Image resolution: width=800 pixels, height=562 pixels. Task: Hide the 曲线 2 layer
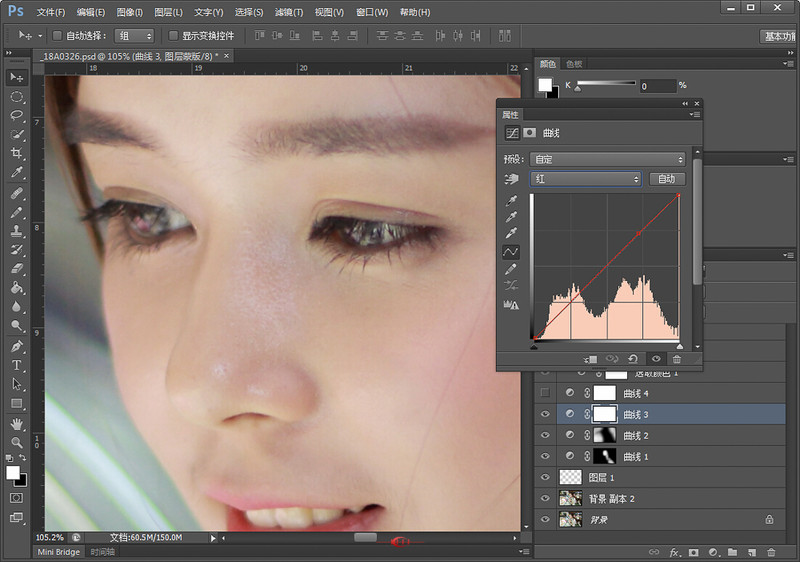545,435
